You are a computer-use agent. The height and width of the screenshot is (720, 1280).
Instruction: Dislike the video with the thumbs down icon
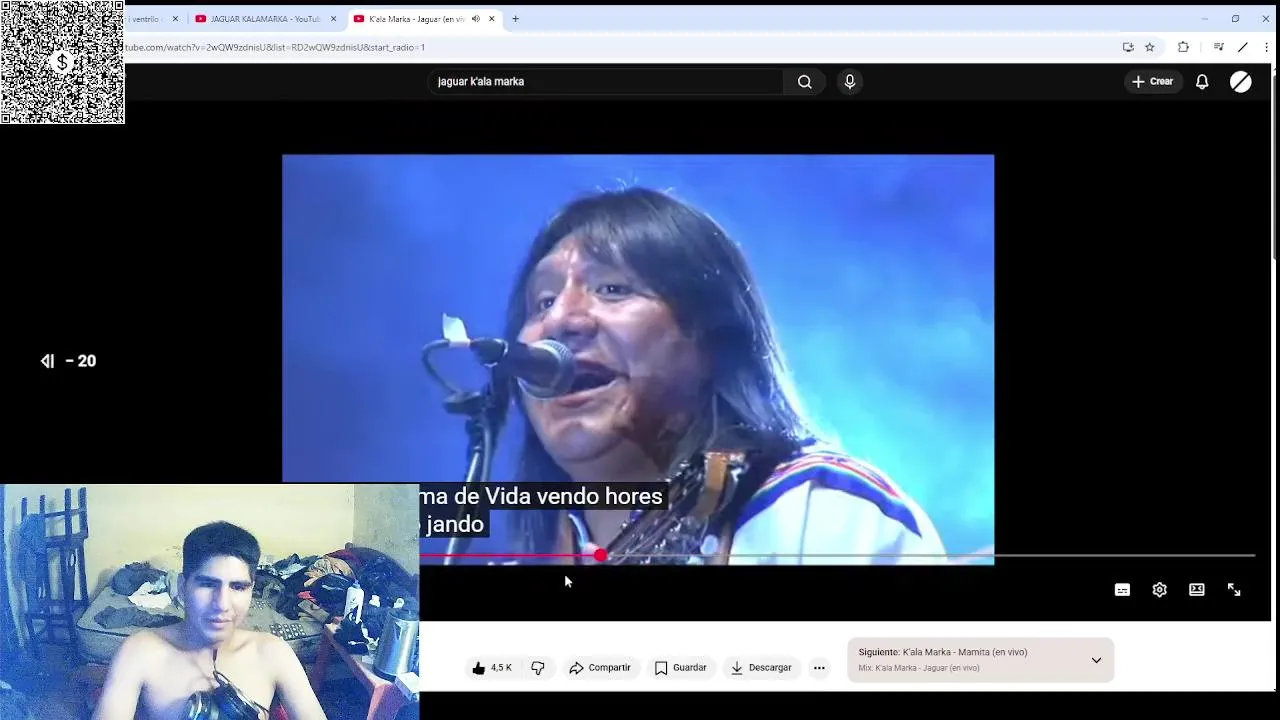[x=538, y=668]
